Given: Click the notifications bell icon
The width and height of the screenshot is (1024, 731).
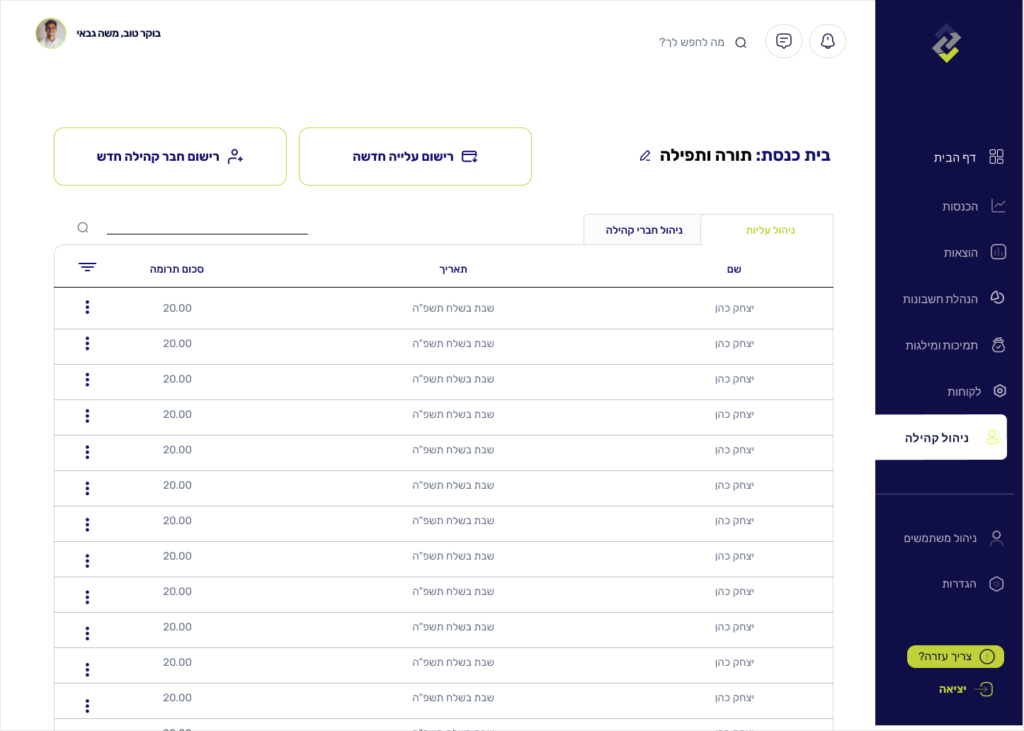Looking at the screenshot, I should [x=827, y=41].
